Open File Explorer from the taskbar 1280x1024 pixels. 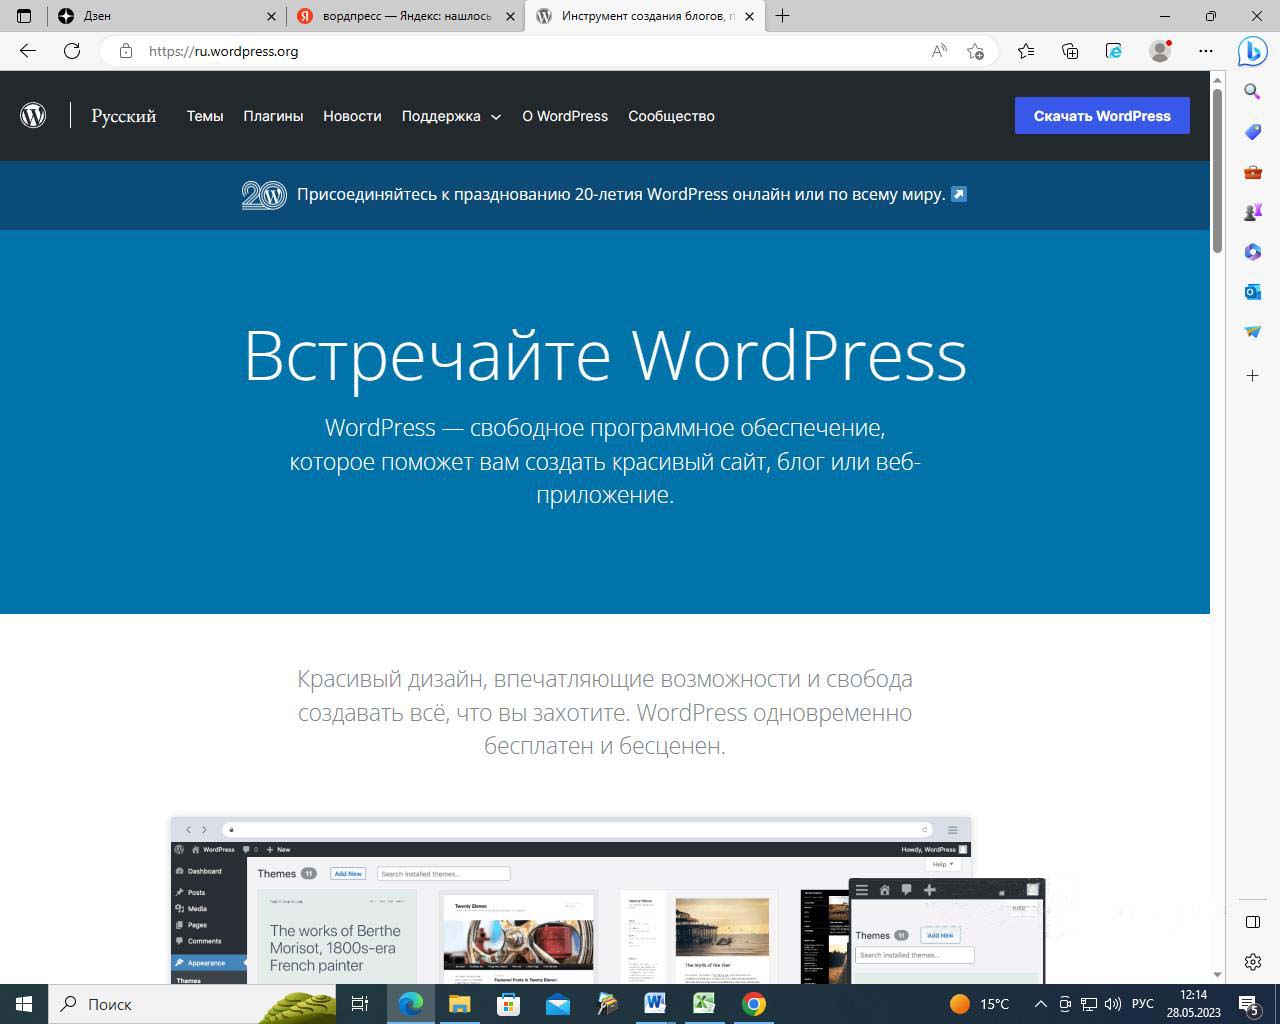[x=459, y=1004]
